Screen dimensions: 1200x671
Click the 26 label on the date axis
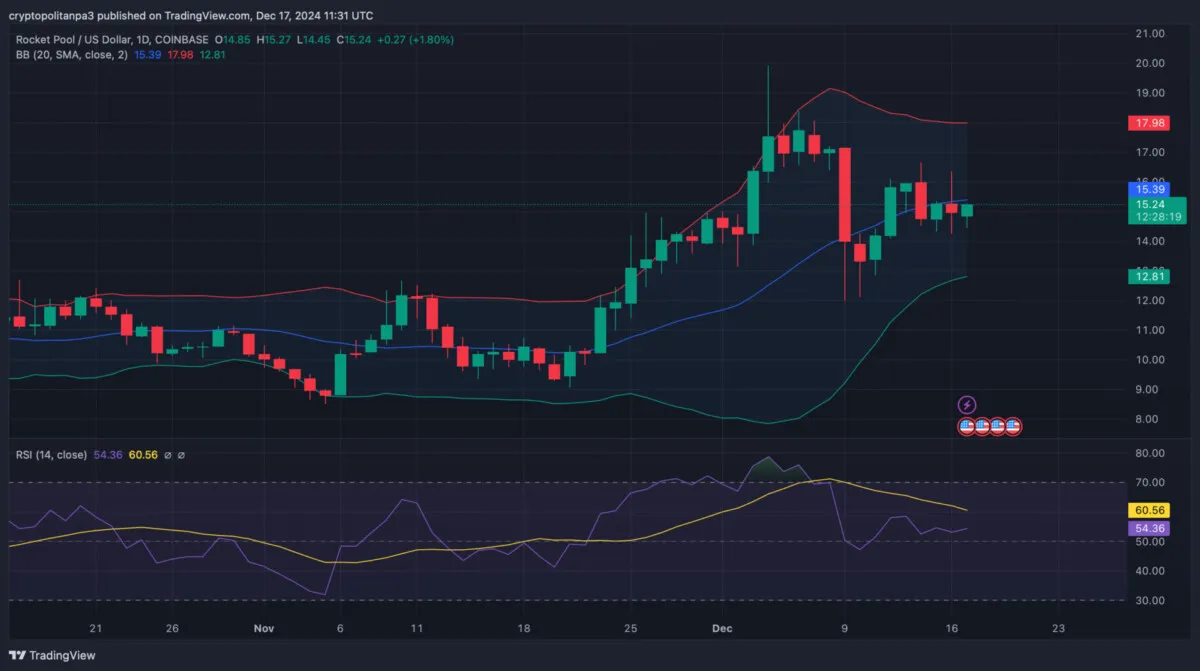point(172,629)
